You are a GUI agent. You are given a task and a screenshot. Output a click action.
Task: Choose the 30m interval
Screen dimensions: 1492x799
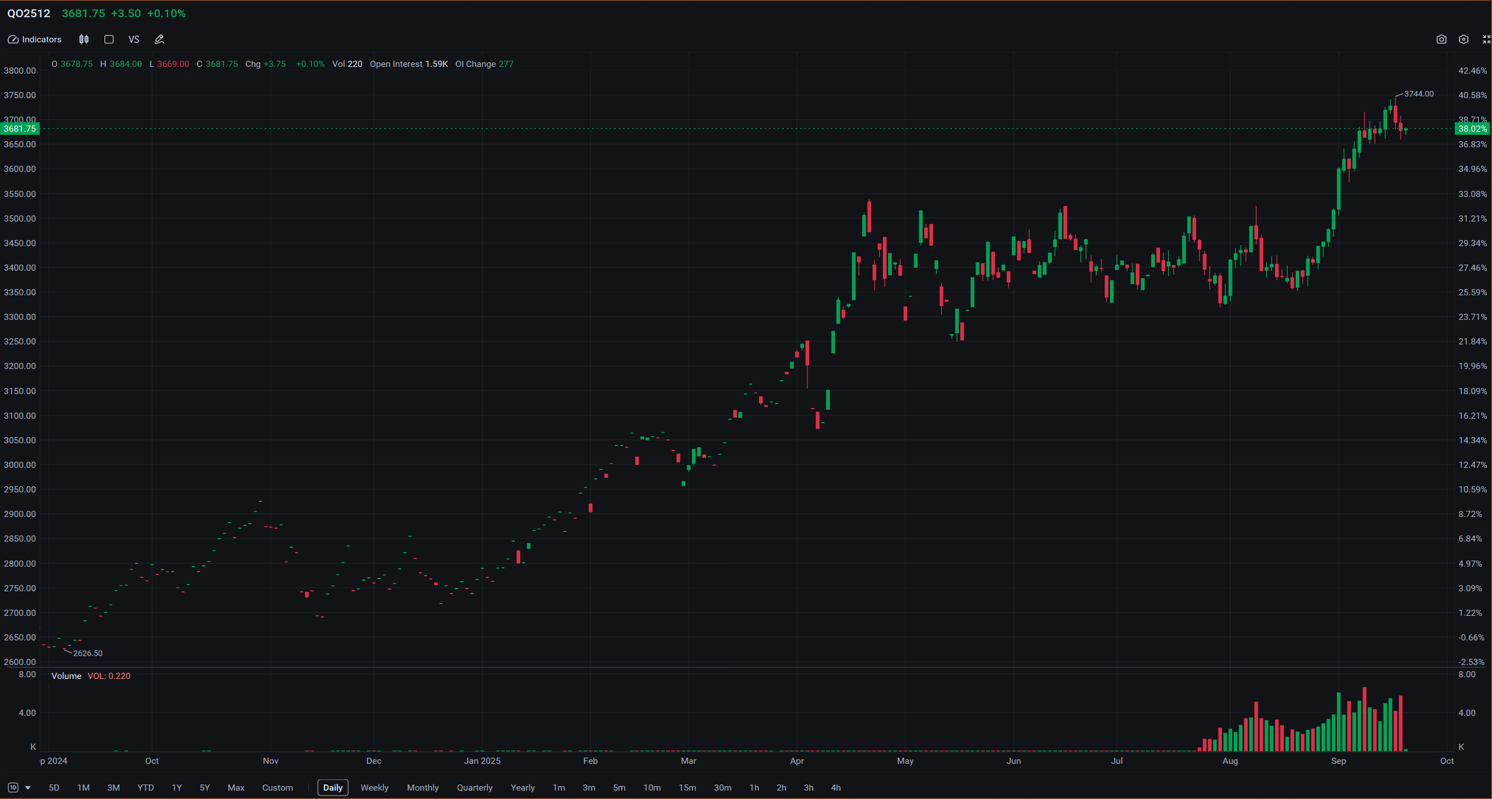click(x=722, y=788)
